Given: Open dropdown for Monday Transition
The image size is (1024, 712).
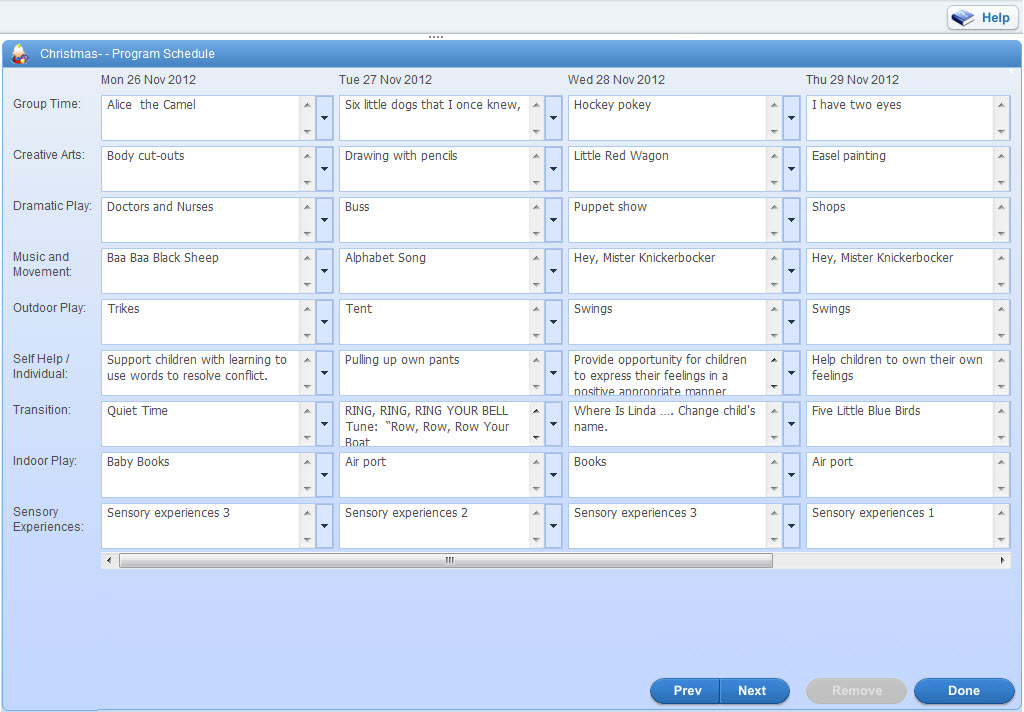Looking at the screenshot, I should pos(325,424).
